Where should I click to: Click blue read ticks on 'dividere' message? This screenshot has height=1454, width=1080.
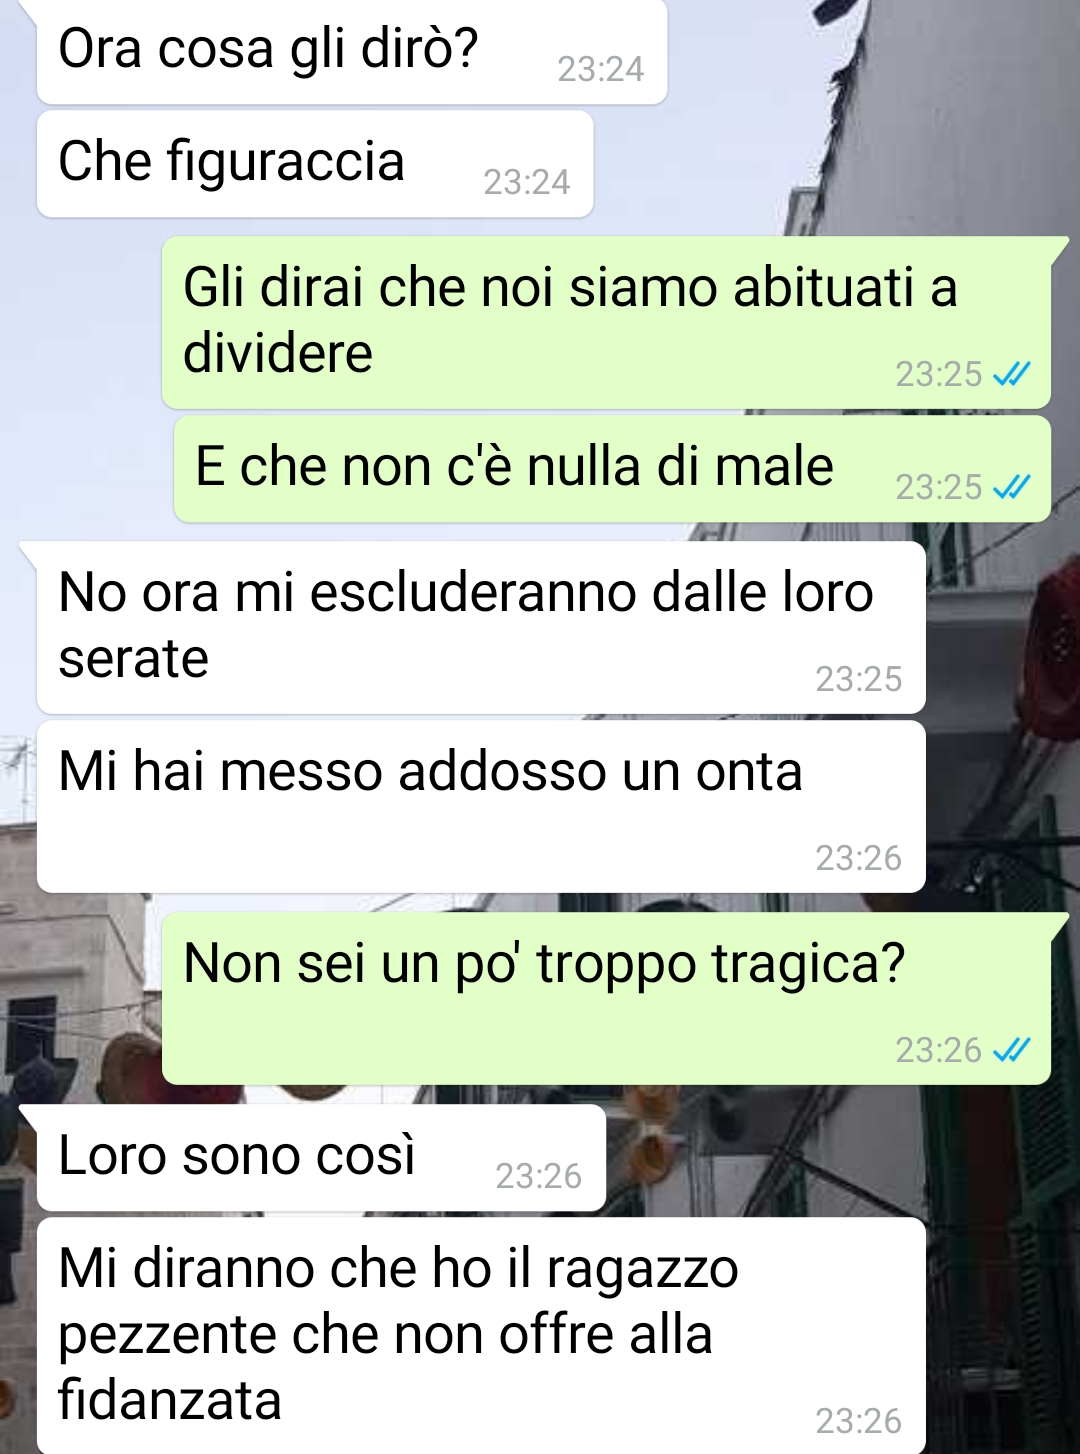tap(1011, 374)
